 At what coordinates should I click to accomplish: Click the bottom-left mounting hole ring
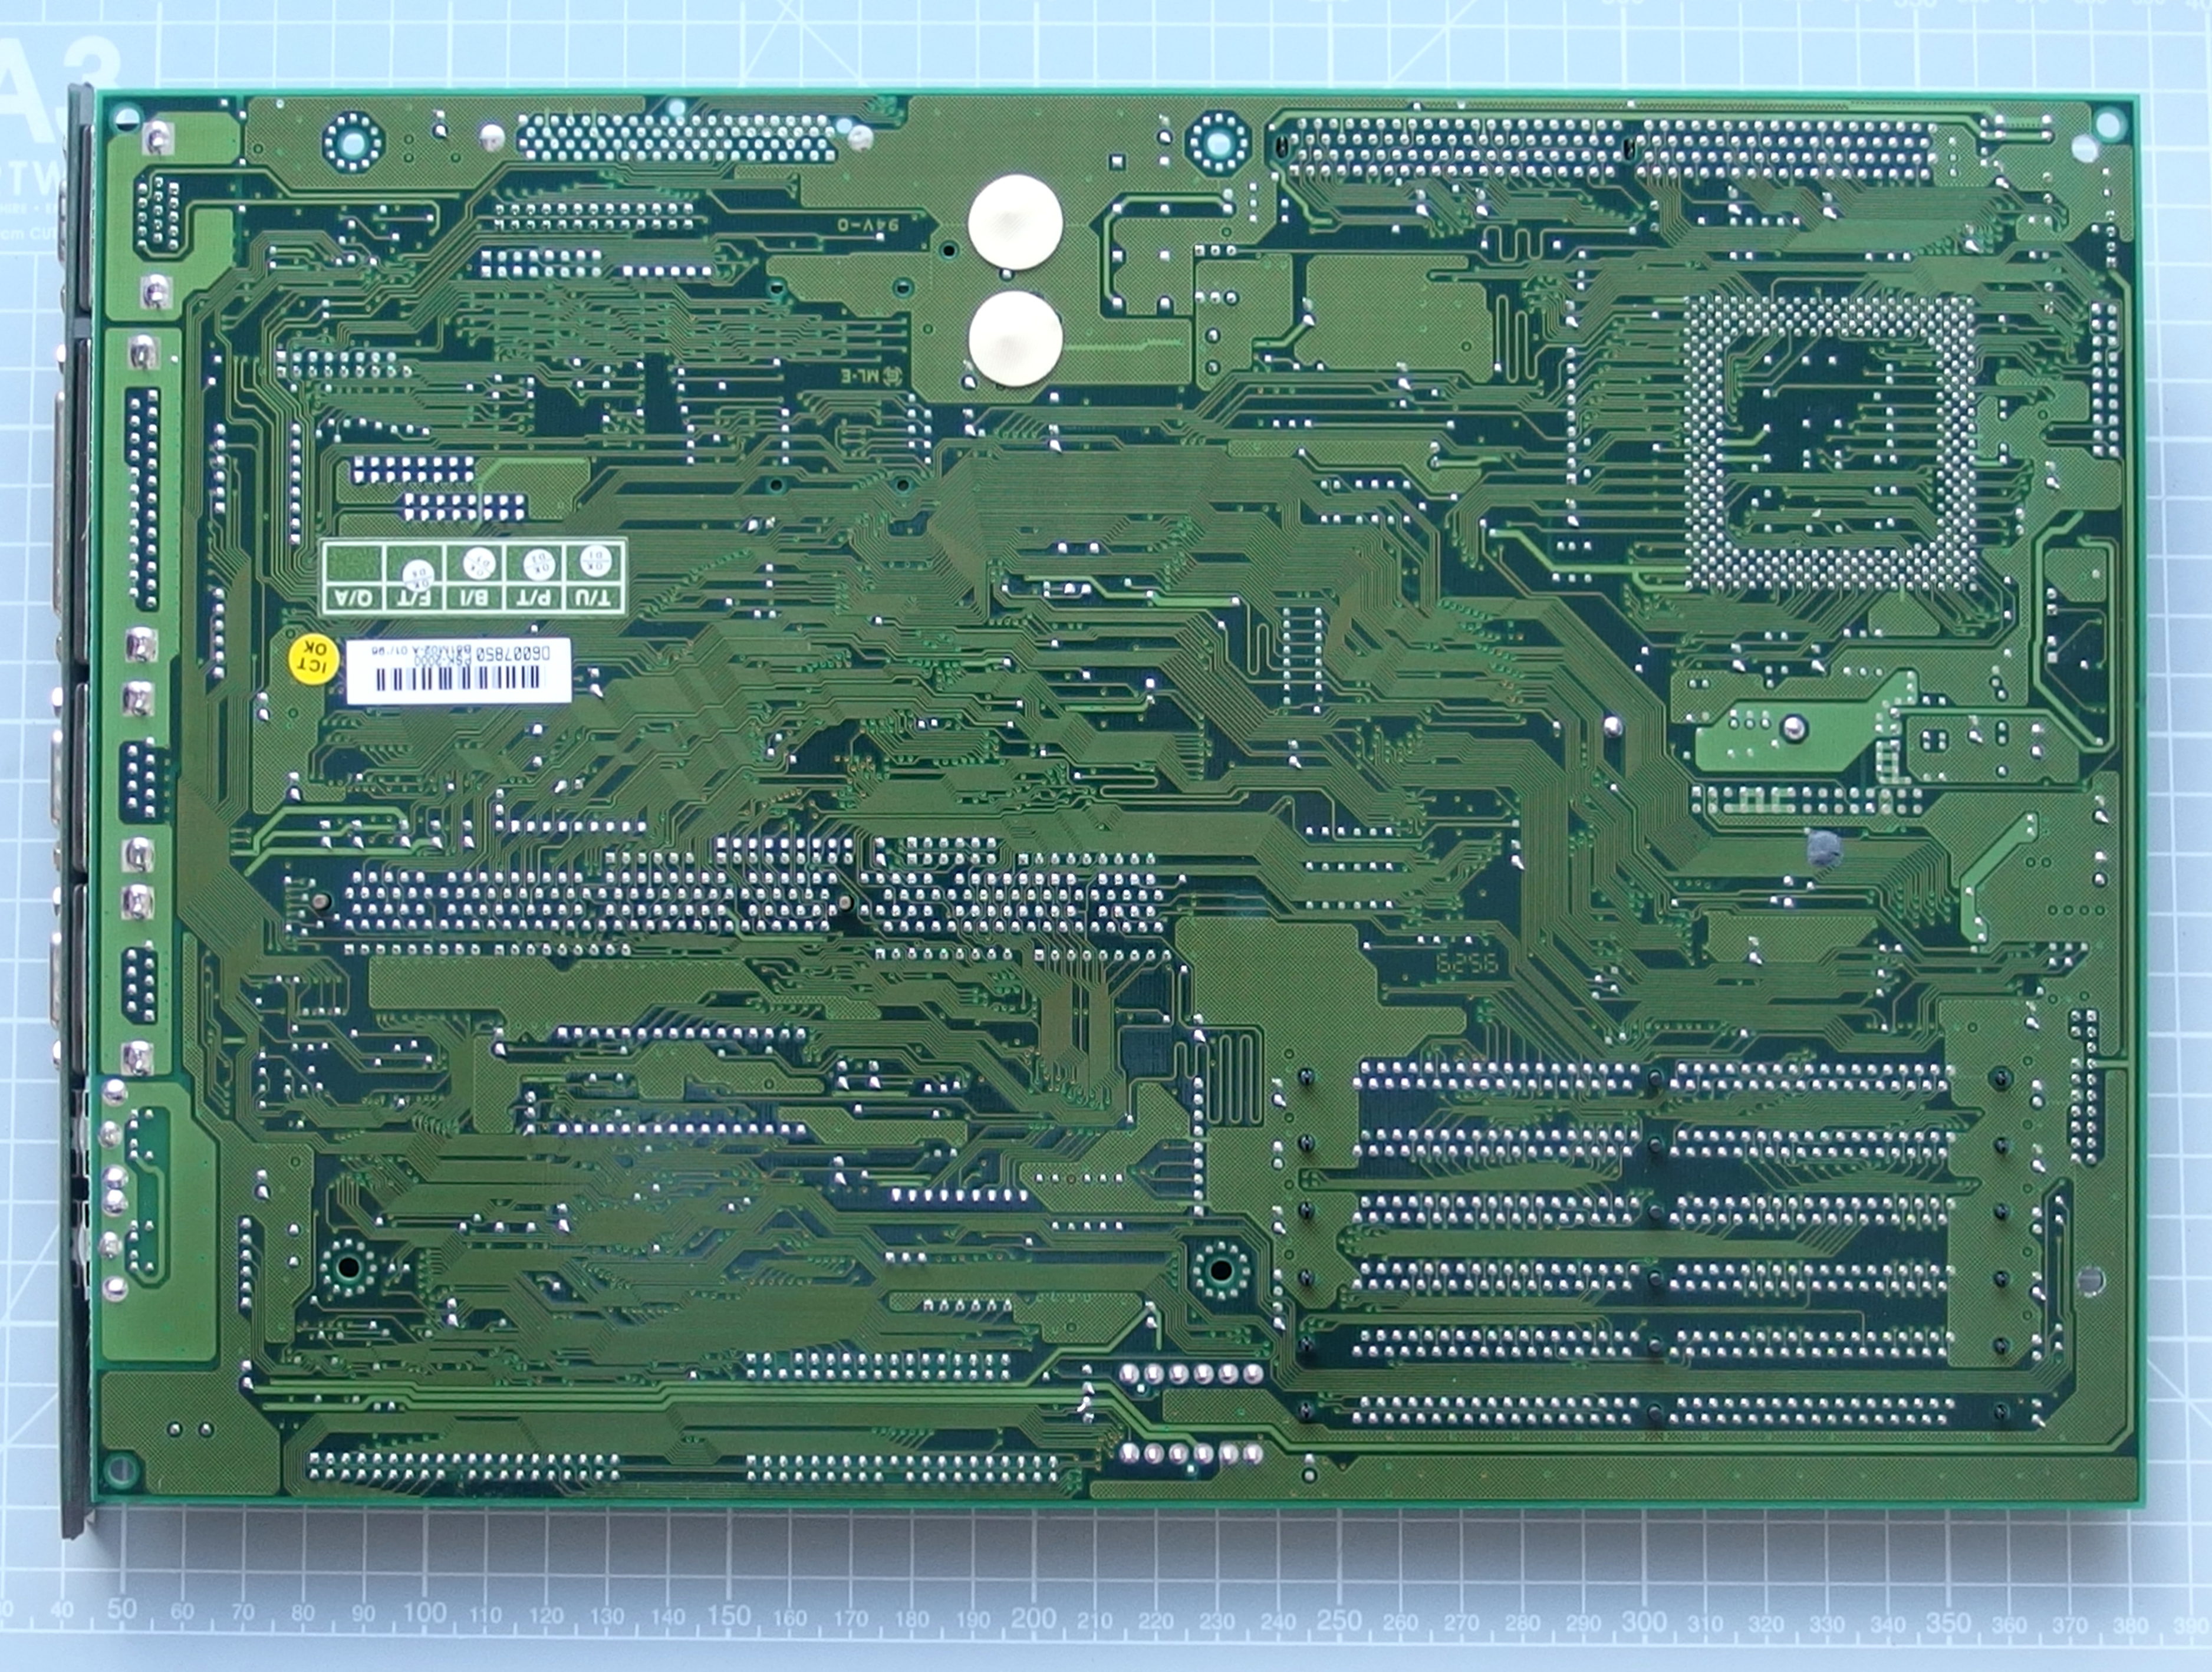tap(349, 1268)
